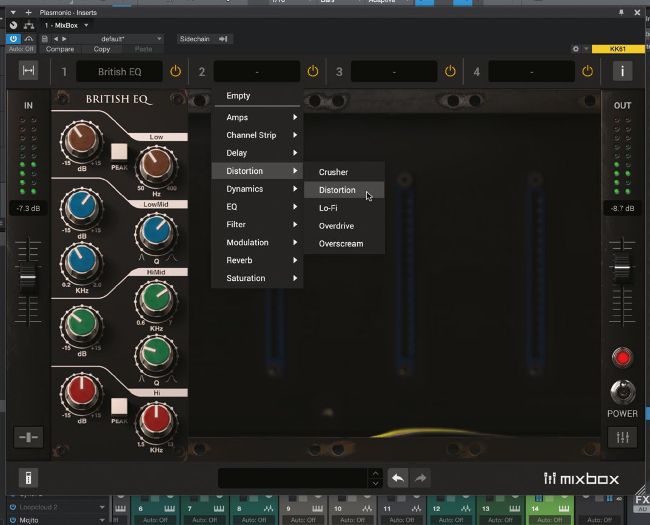Click the routing icon left of 1 - MixBox
Viewport: 650px width, 525px height.
29,25
